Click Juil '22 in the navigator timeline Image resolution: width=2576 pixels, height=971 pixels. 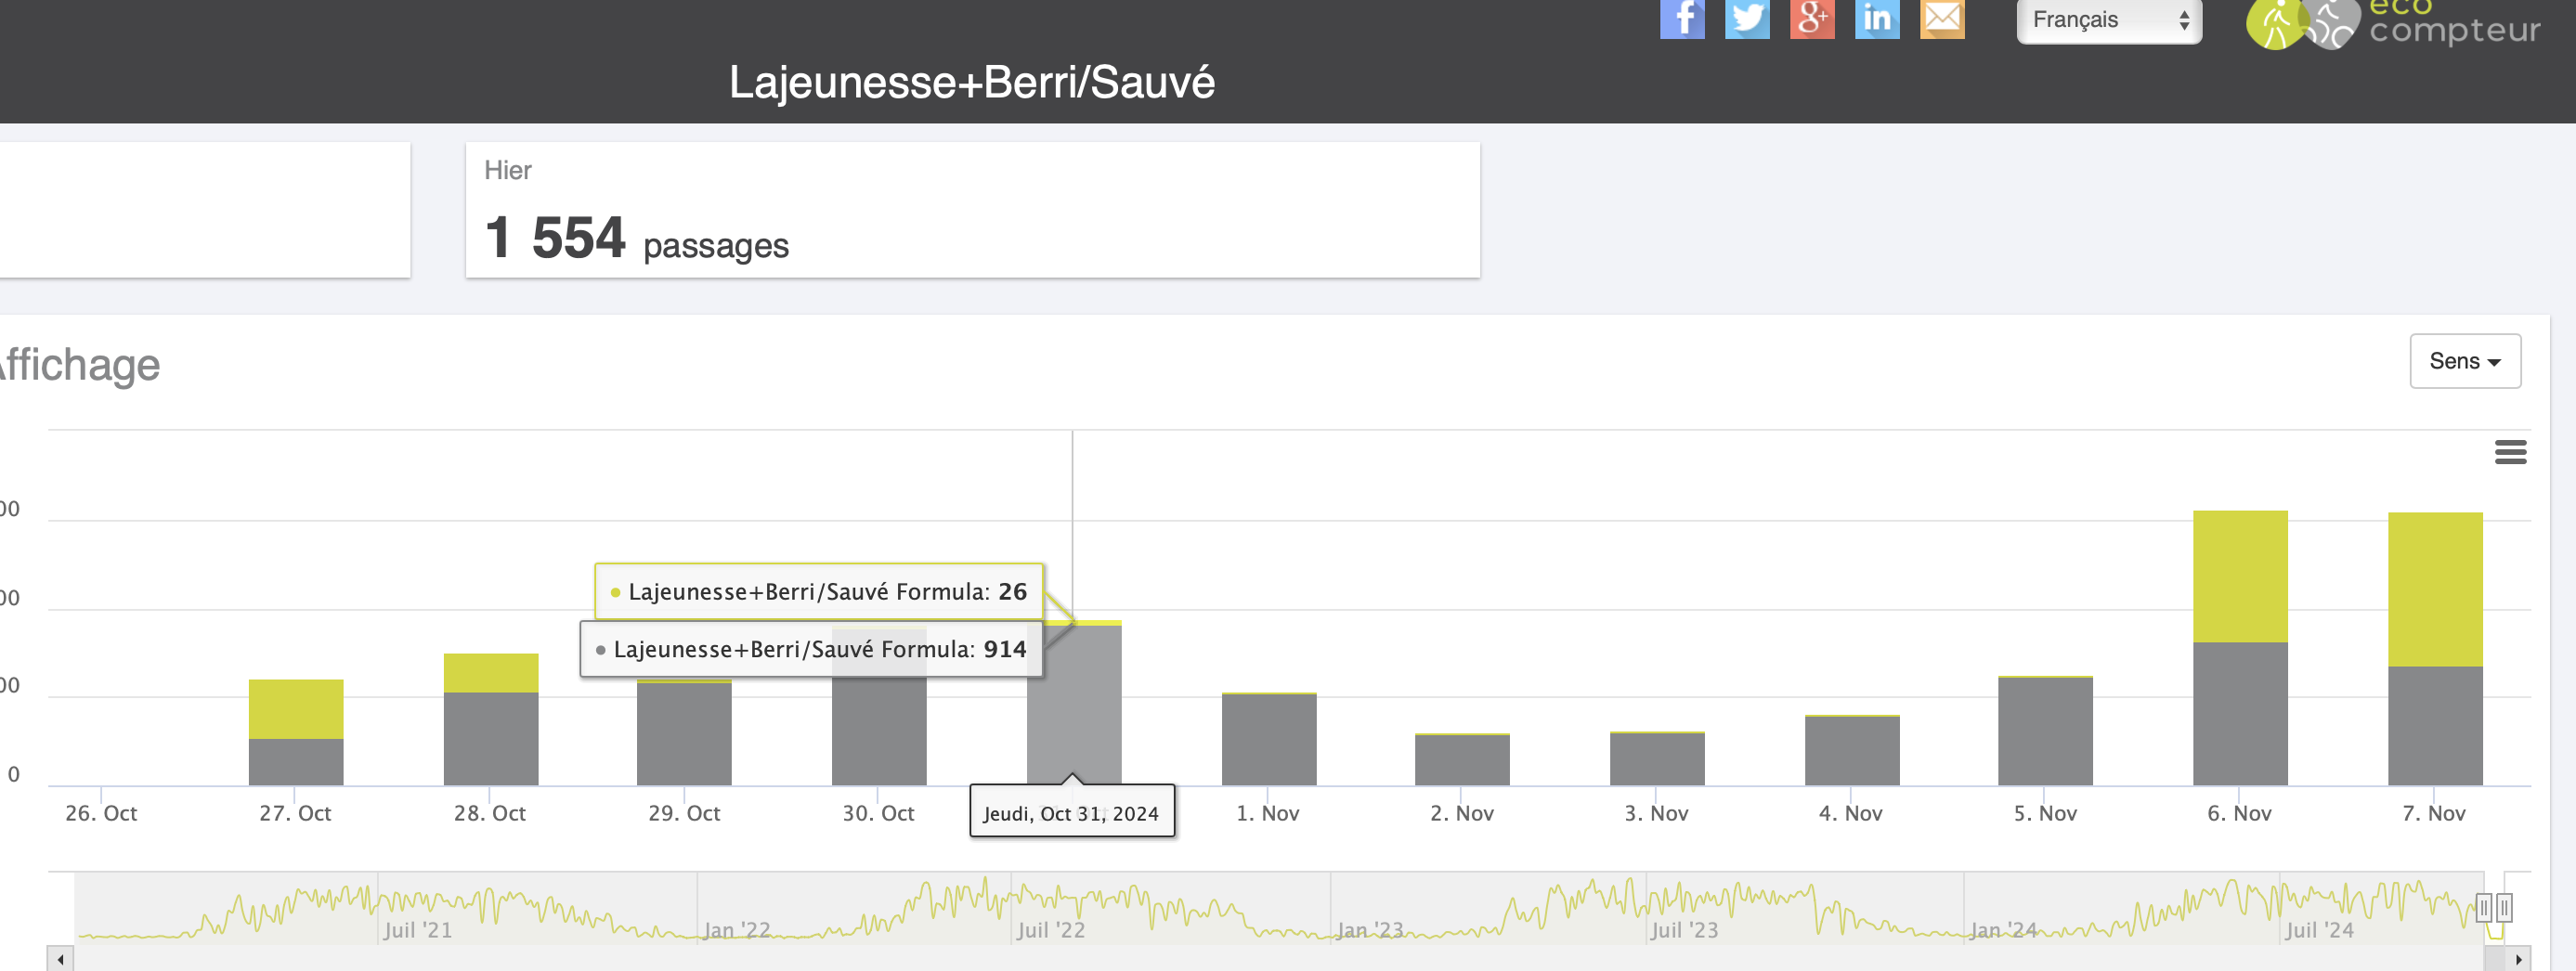(1050, 930)
